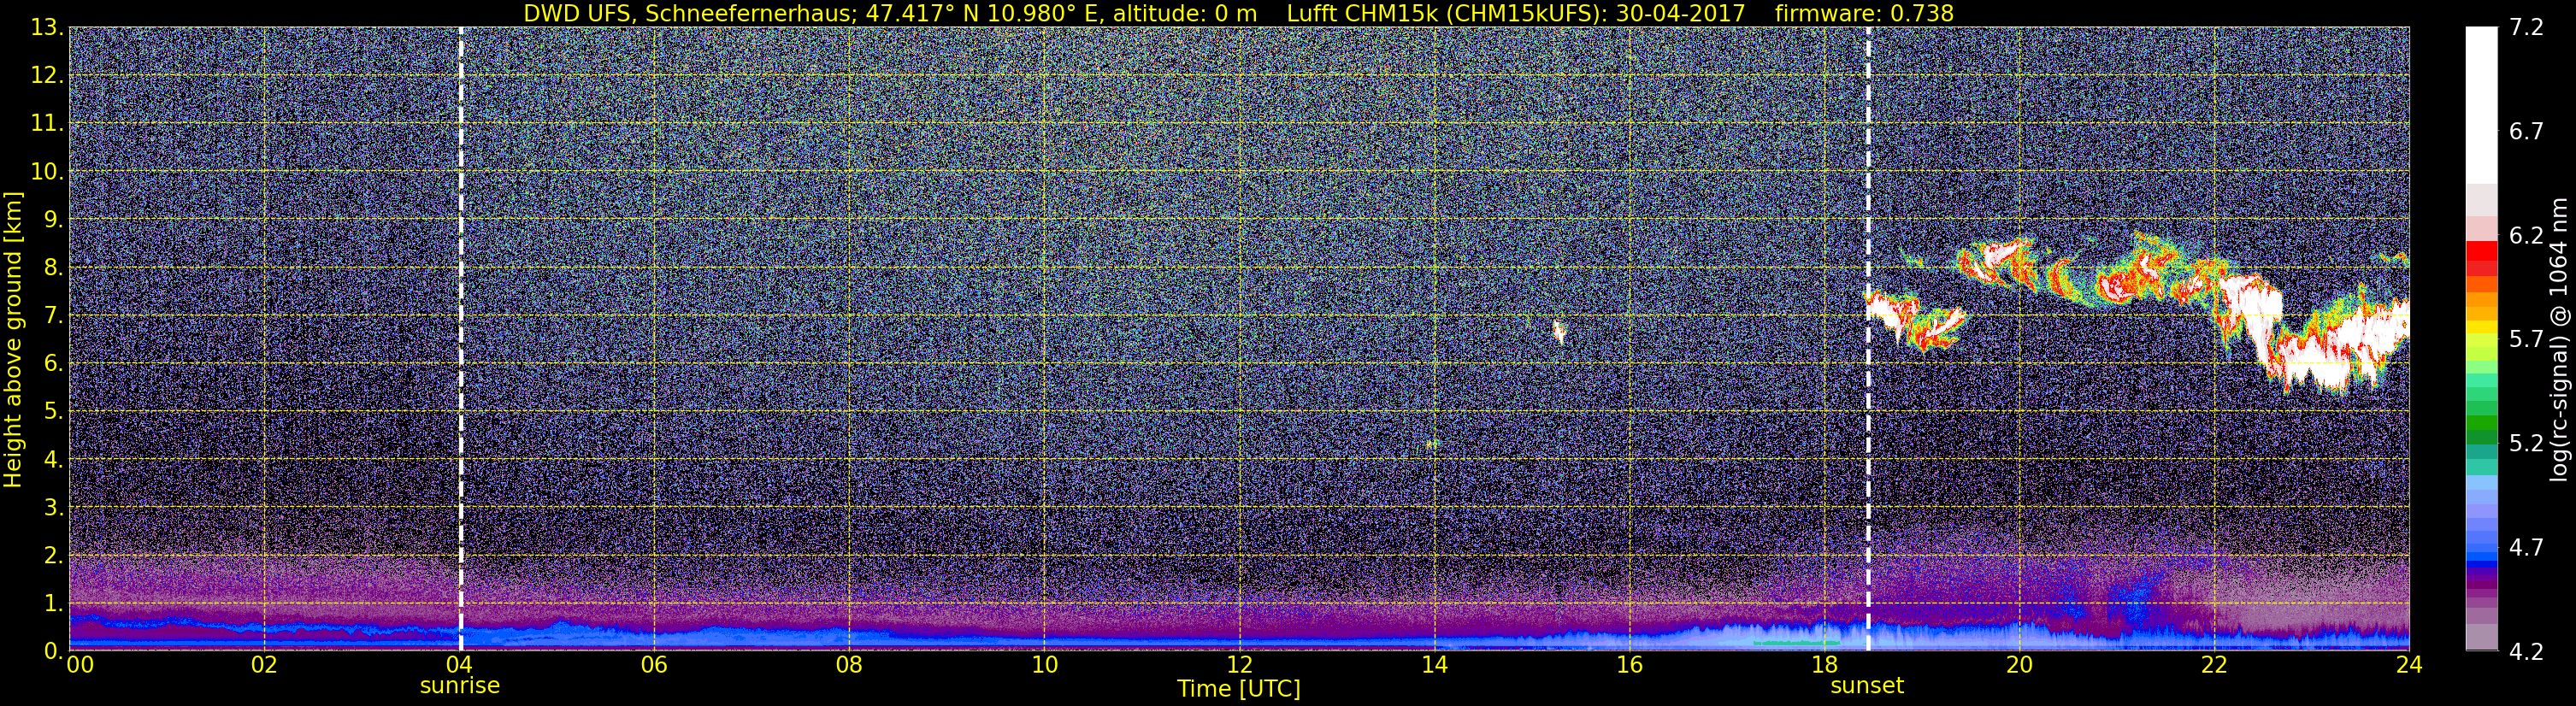This screenshot has width=2576, height=706.
Task: Click the time tick label 08
Action: pyautogui.click(x=849, y=665)
